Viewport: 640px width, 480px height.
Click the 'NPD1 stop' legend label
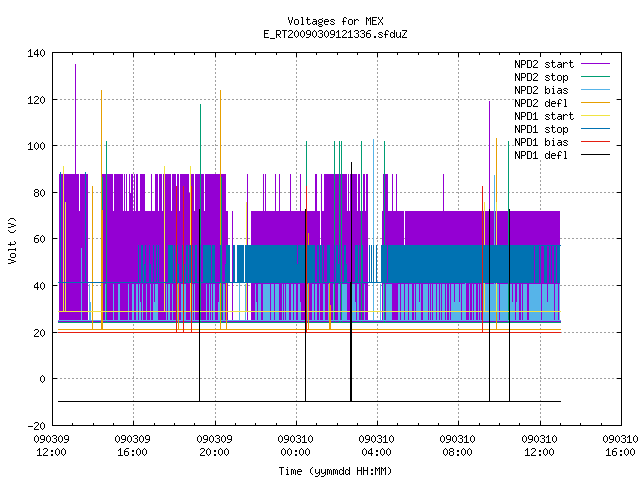(x=541, y=129)
